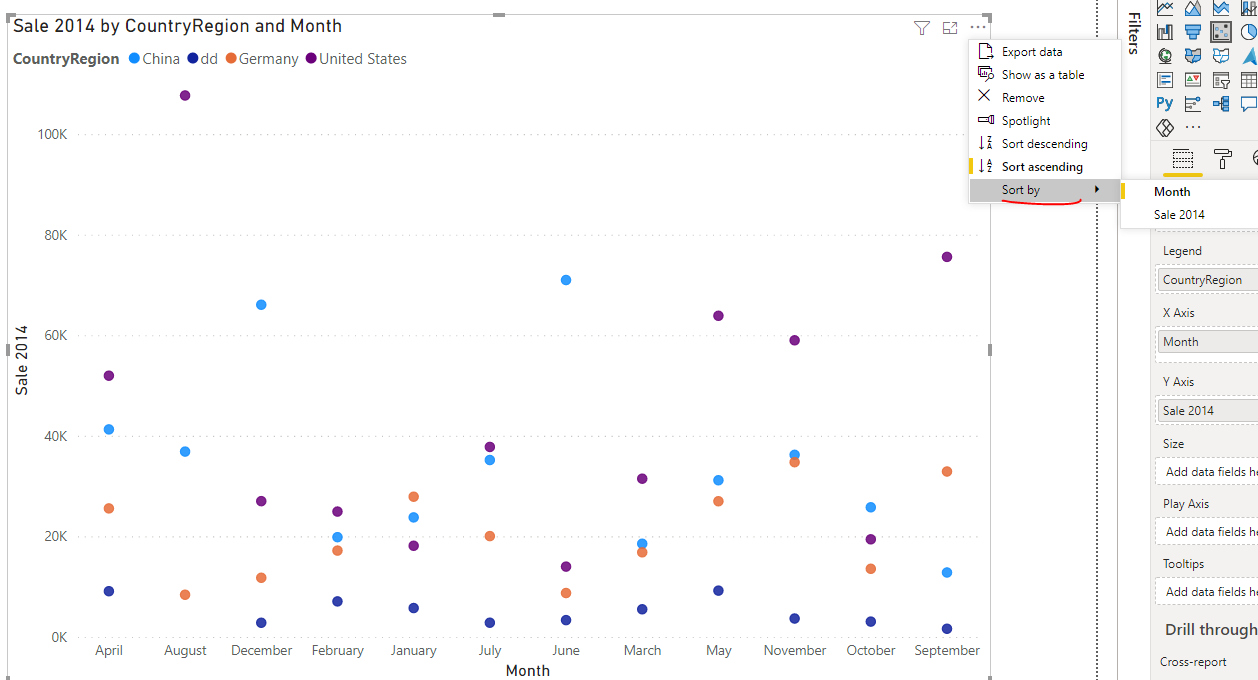
Task: Open Get more visuals ellipsis
Action: (x=1193, y=128)
